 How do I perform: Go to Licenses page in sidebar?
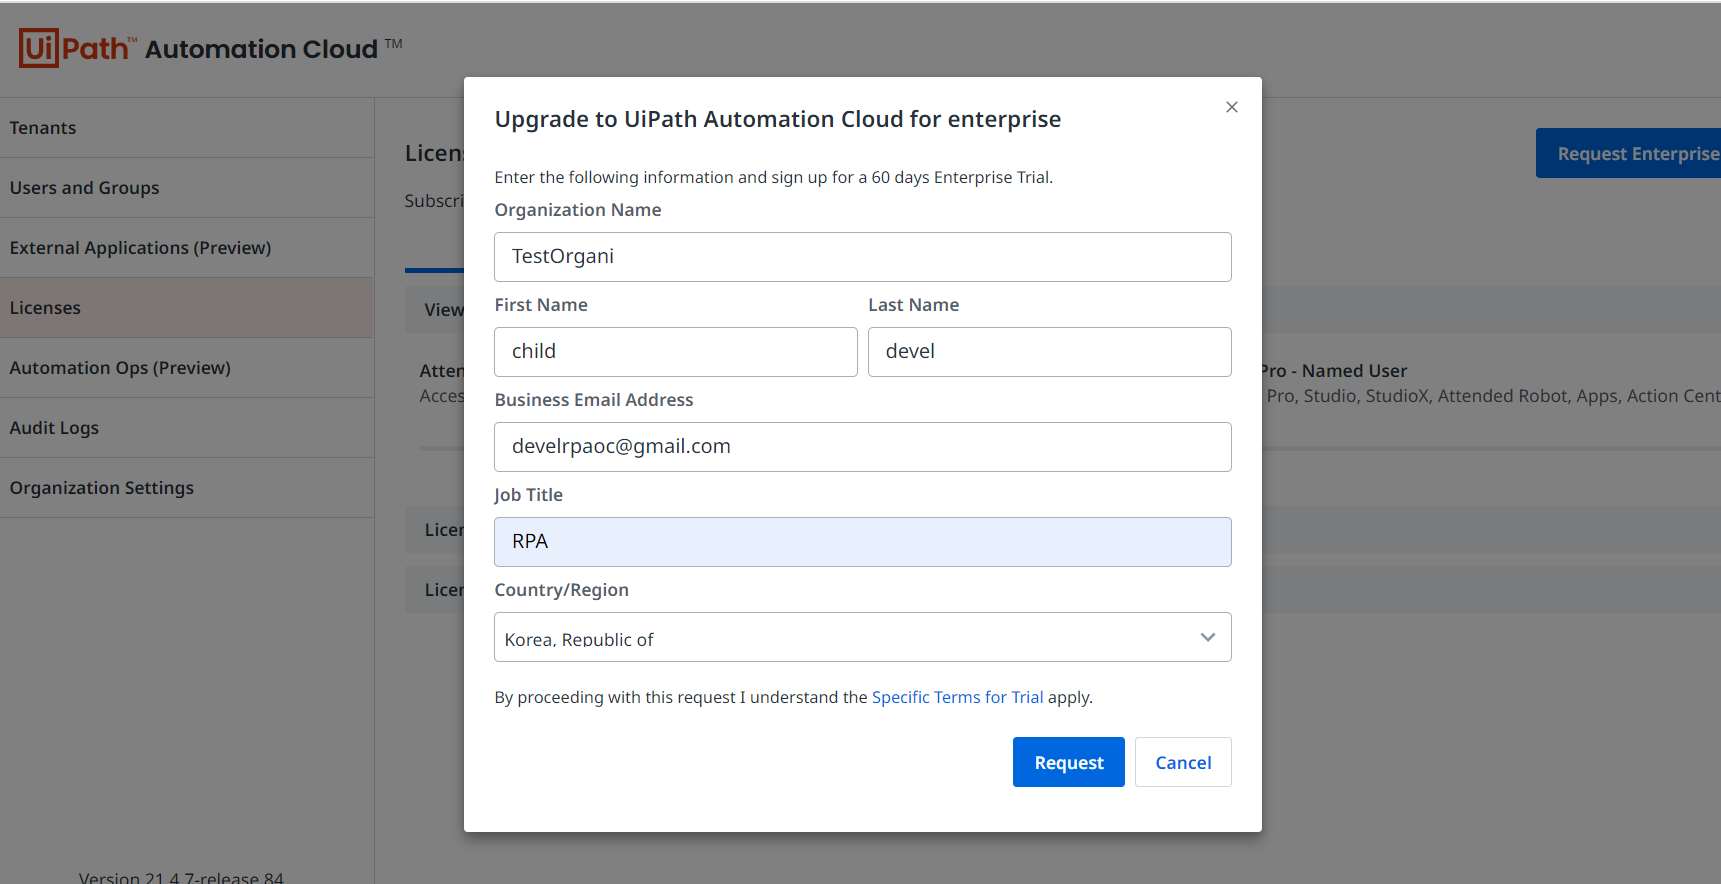pyautogui.click(x=187, y=308)
